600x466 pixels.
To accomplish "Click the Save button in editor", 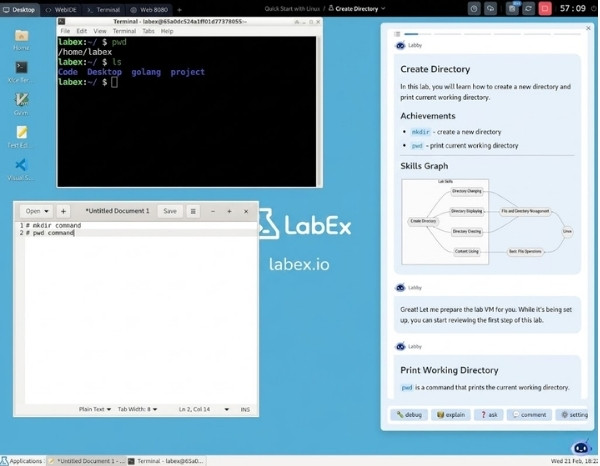I will [x=169, y=211].
